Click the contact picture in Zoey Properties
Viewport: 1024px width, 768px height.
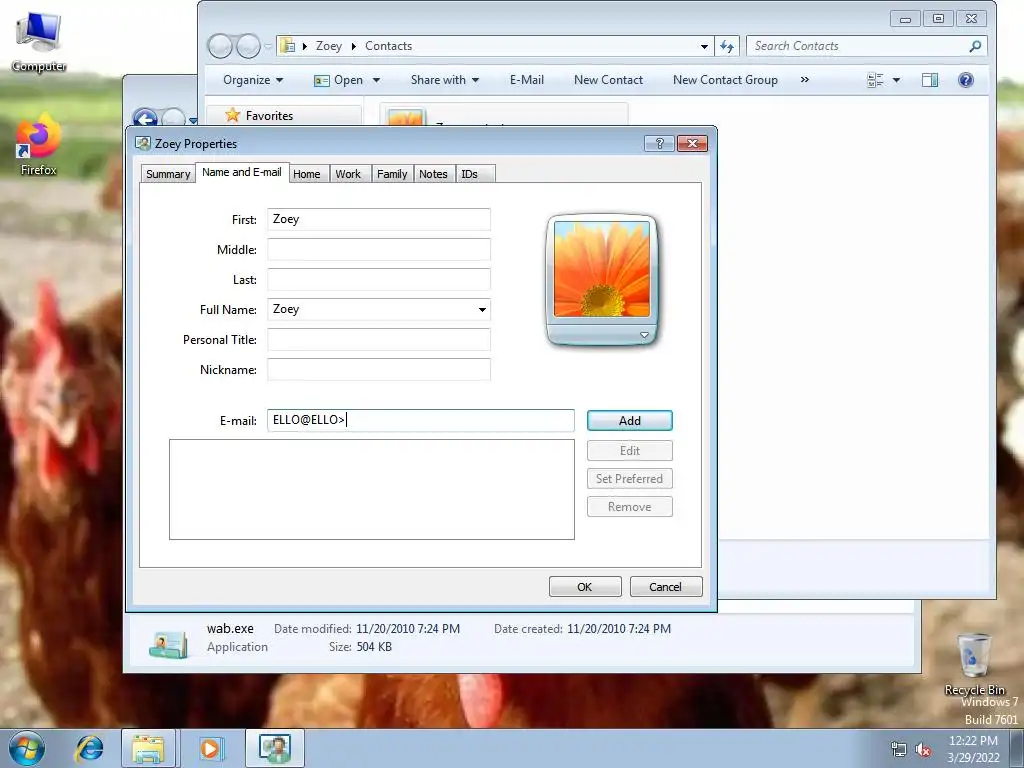click(601, 269)
